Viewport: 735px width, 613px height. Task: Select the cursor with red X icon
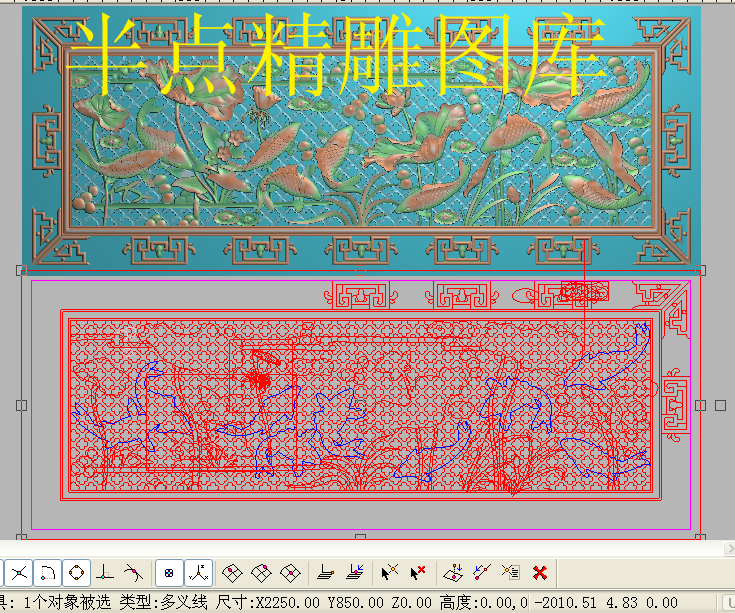[x=417, y=572]
